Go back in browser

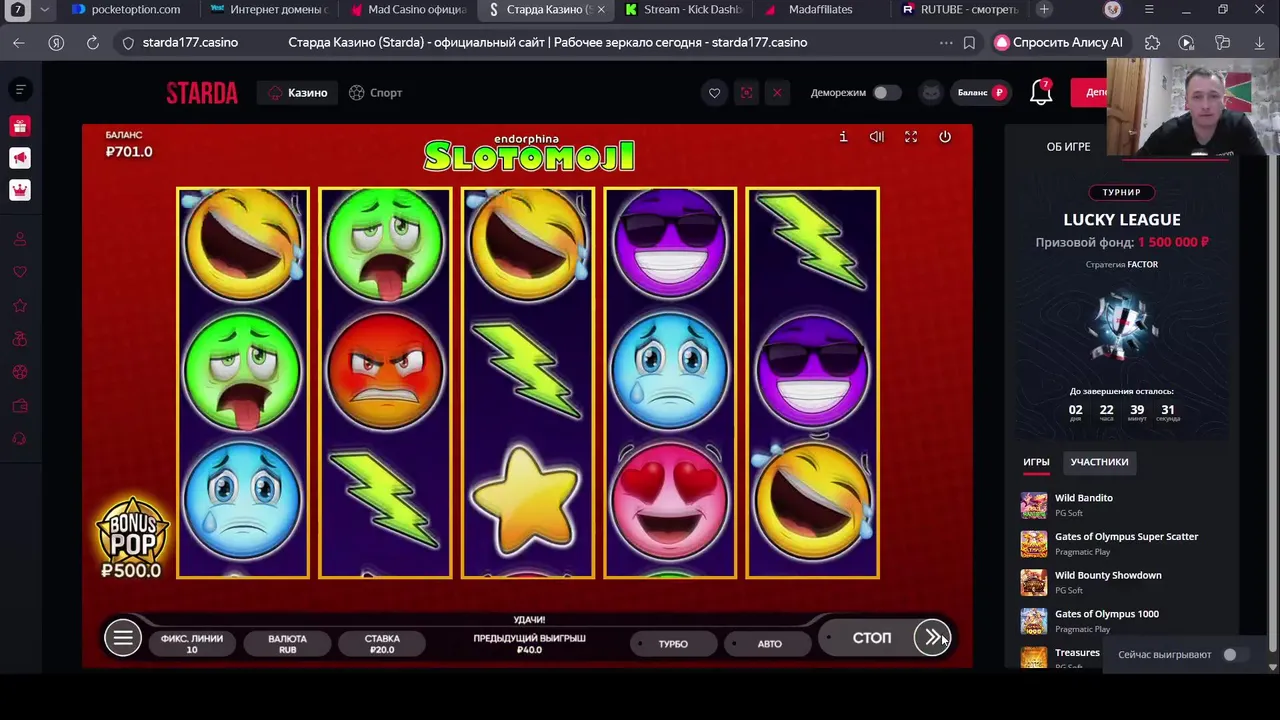(x=19, y=43)
